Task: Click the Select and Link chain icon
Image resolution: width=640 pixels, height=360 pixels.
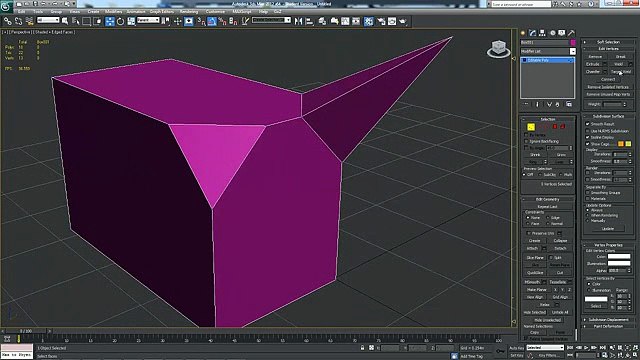Action: point(7,21)
